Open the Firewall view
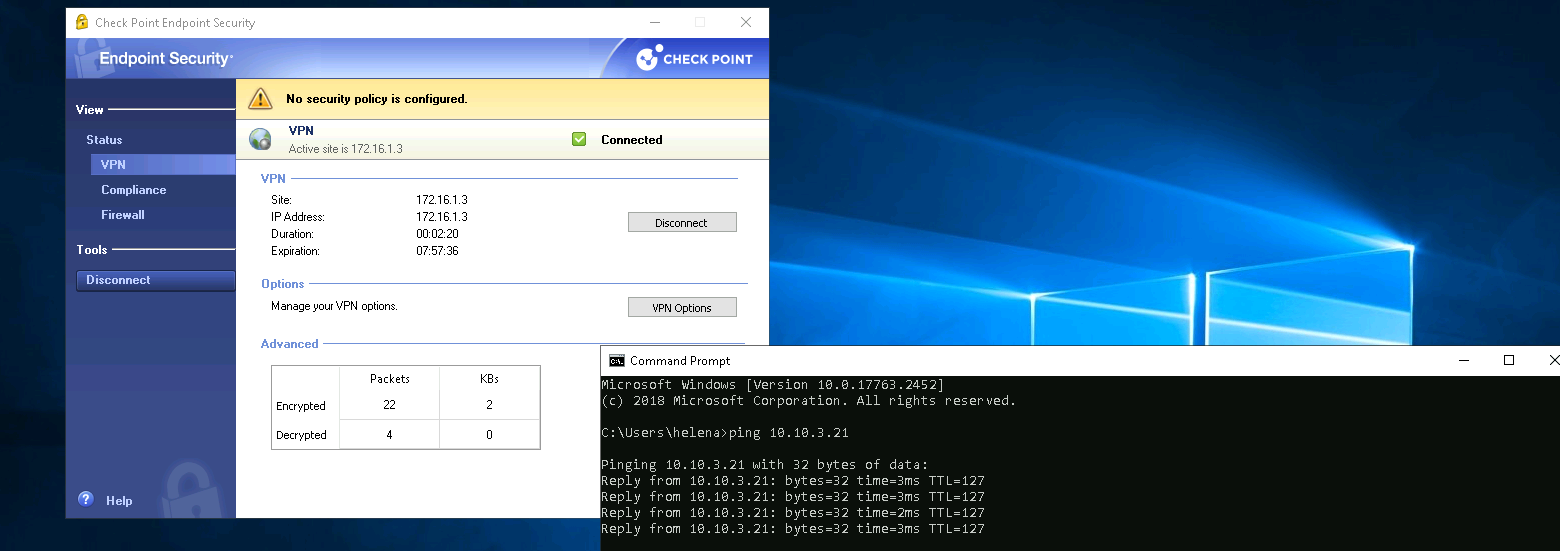The width and height of the screenshot is (1560, 551). click(123, 215)
